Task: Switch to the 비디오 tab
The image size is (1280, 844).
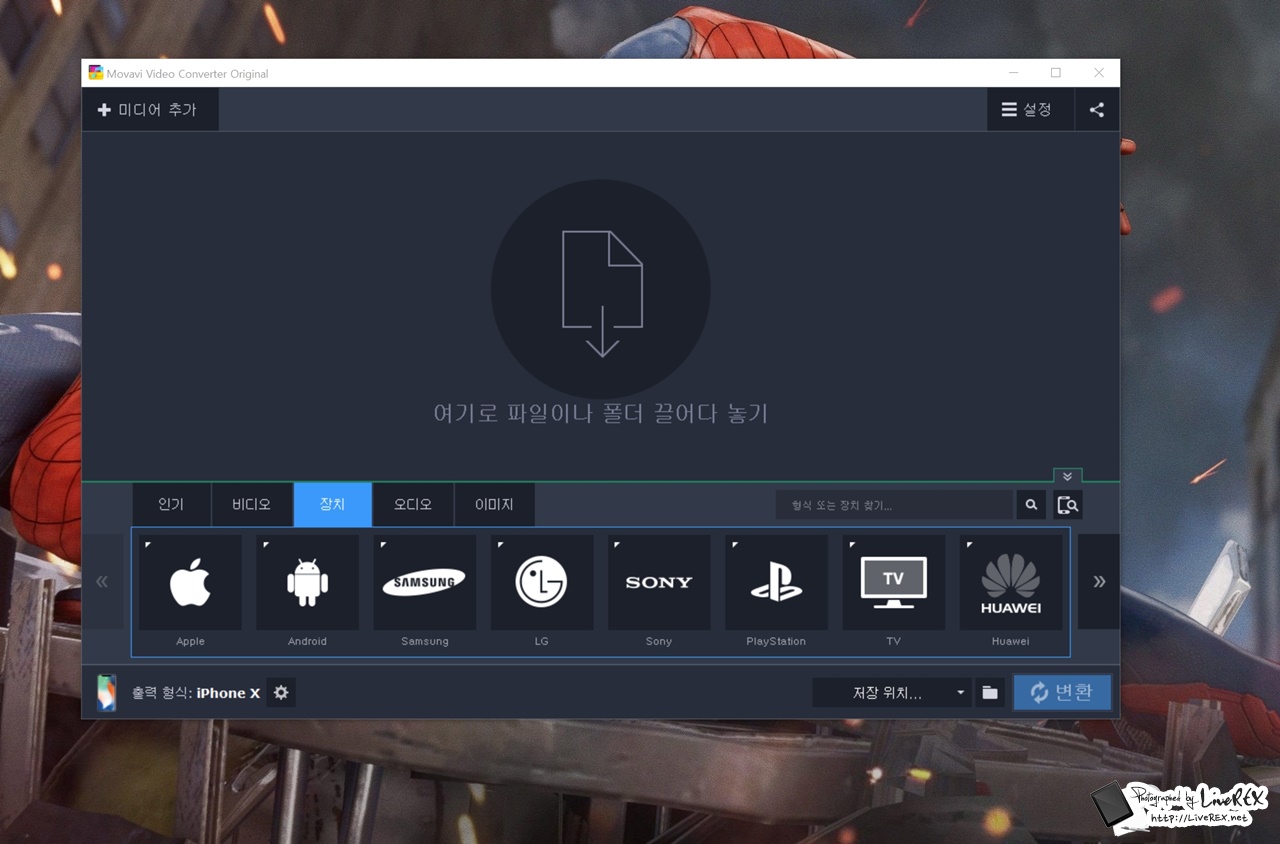Action: pyautogui.click(x=252, y=504)
